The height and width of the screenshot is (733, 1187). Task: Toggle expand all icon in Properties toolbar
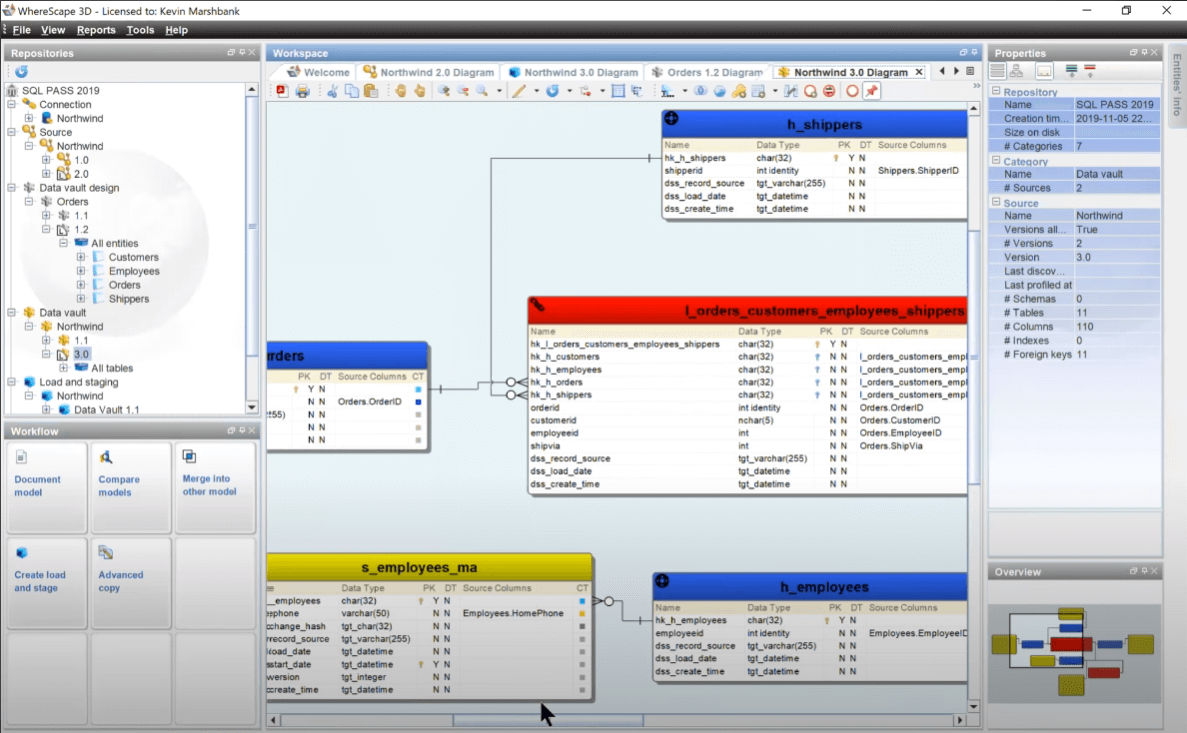[x=1071, y=71]
